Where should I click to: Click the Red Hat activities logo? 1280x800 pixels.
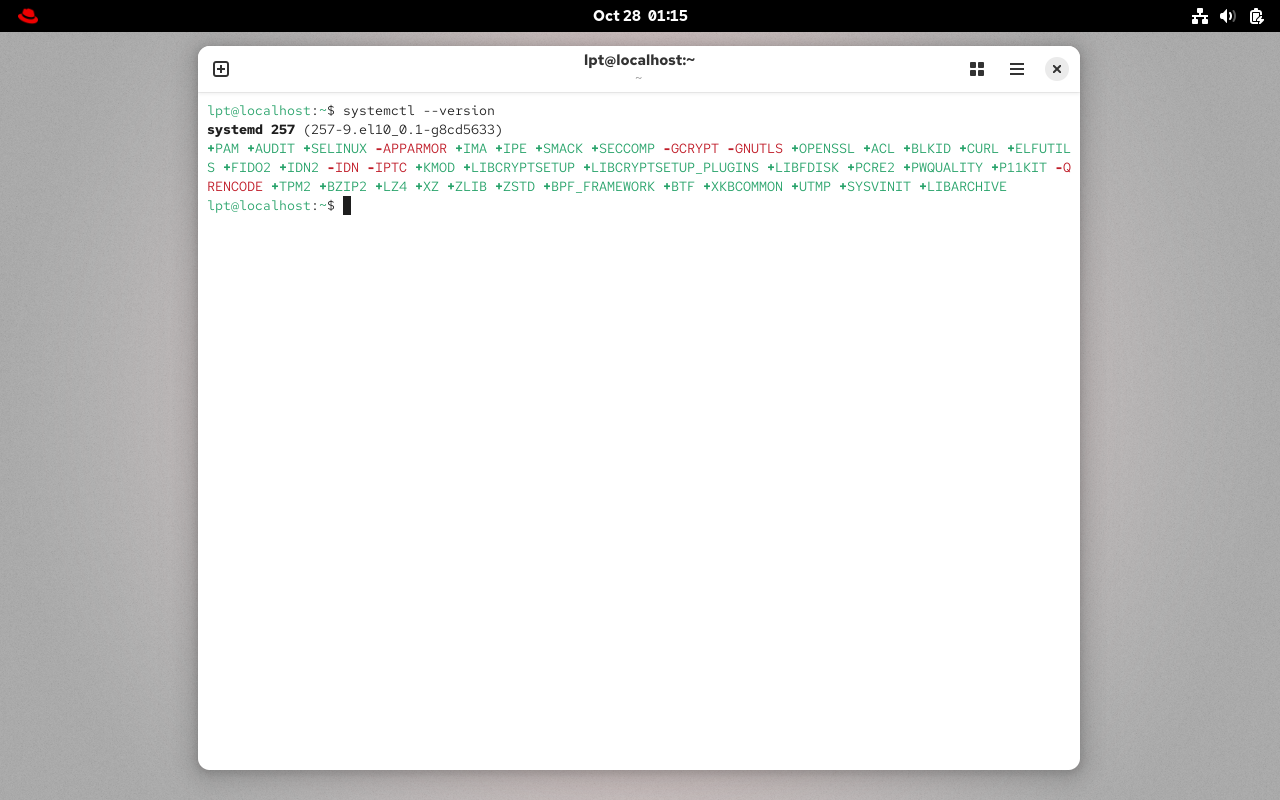click(27, 15)
